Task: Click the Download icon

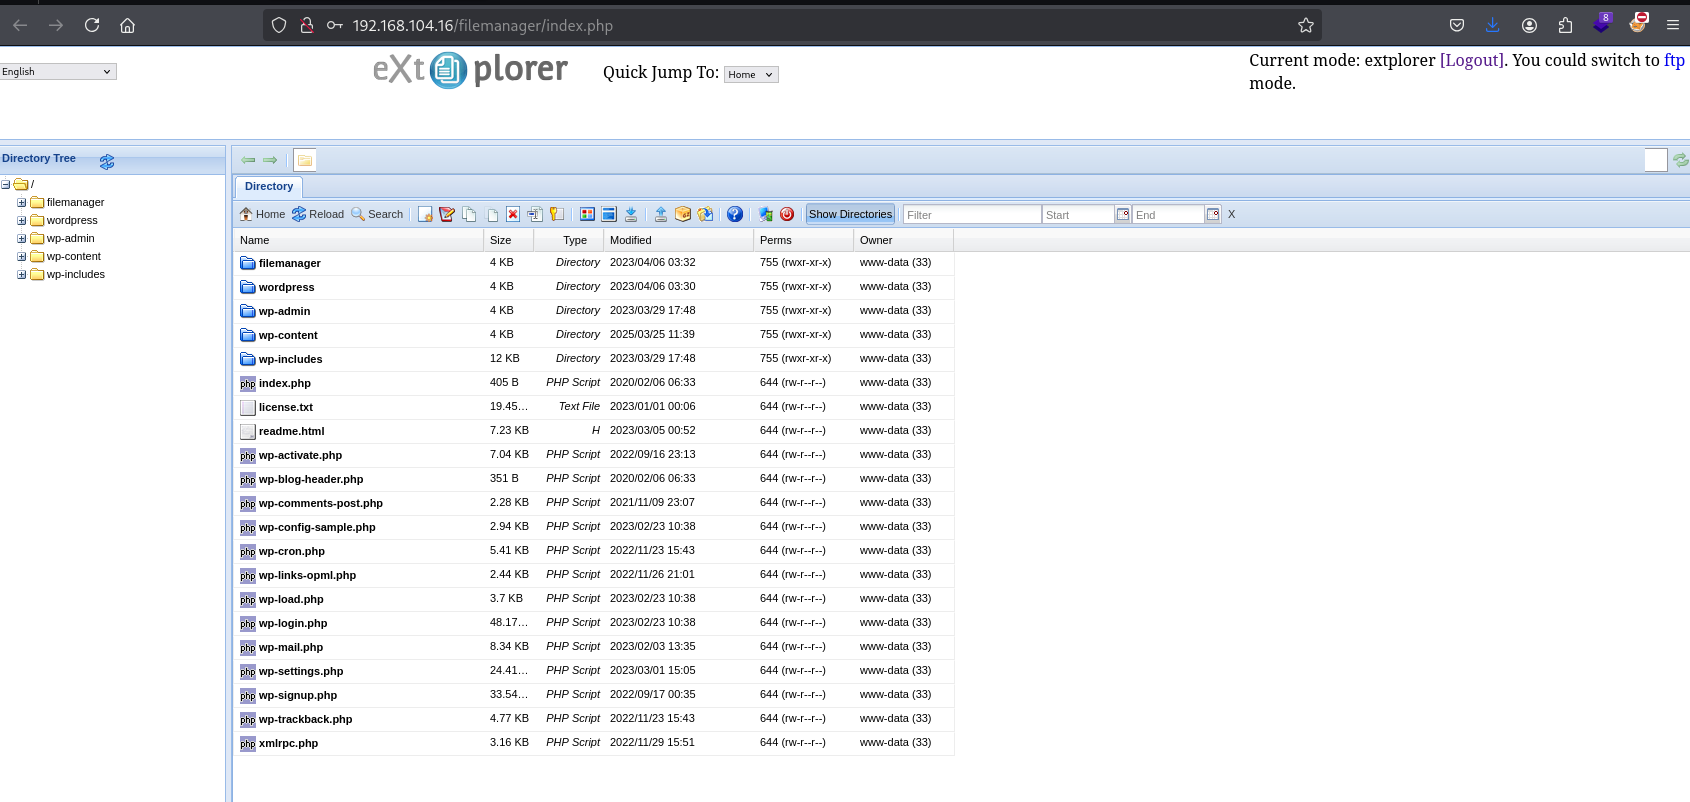Action: coord(631,214)
